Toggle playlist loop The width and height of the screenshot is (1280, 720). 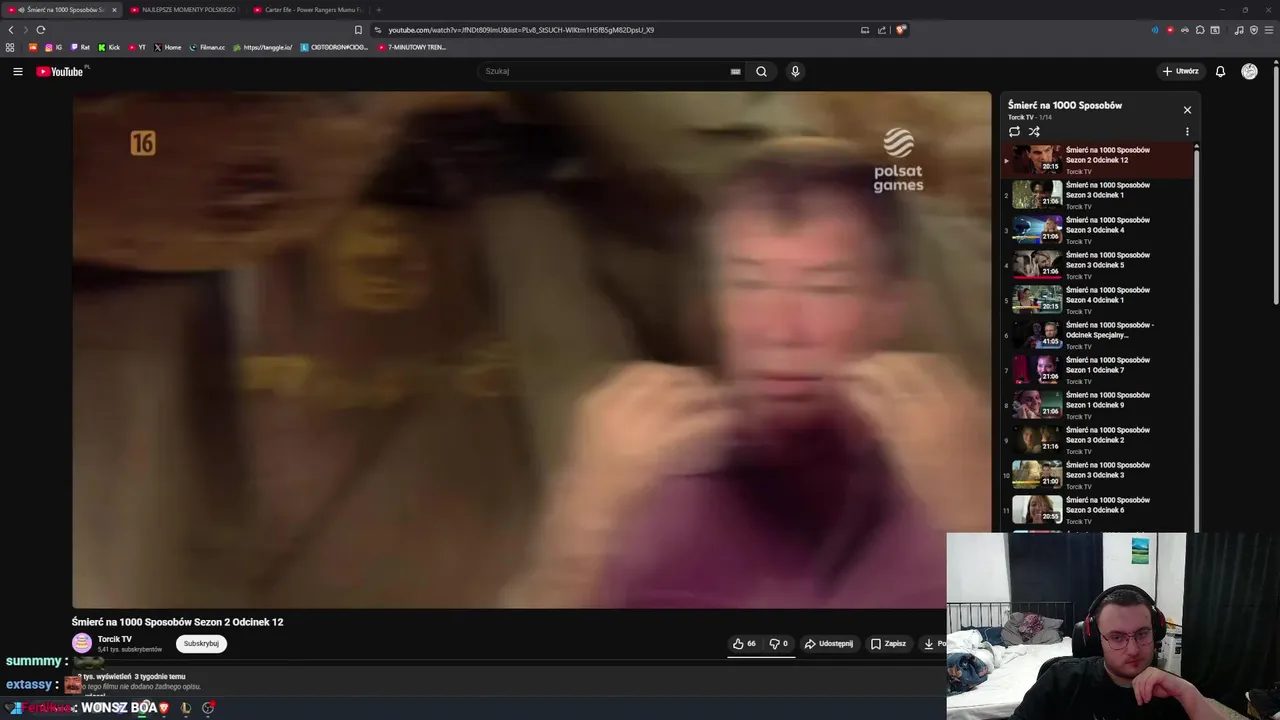coord(1014,131)
